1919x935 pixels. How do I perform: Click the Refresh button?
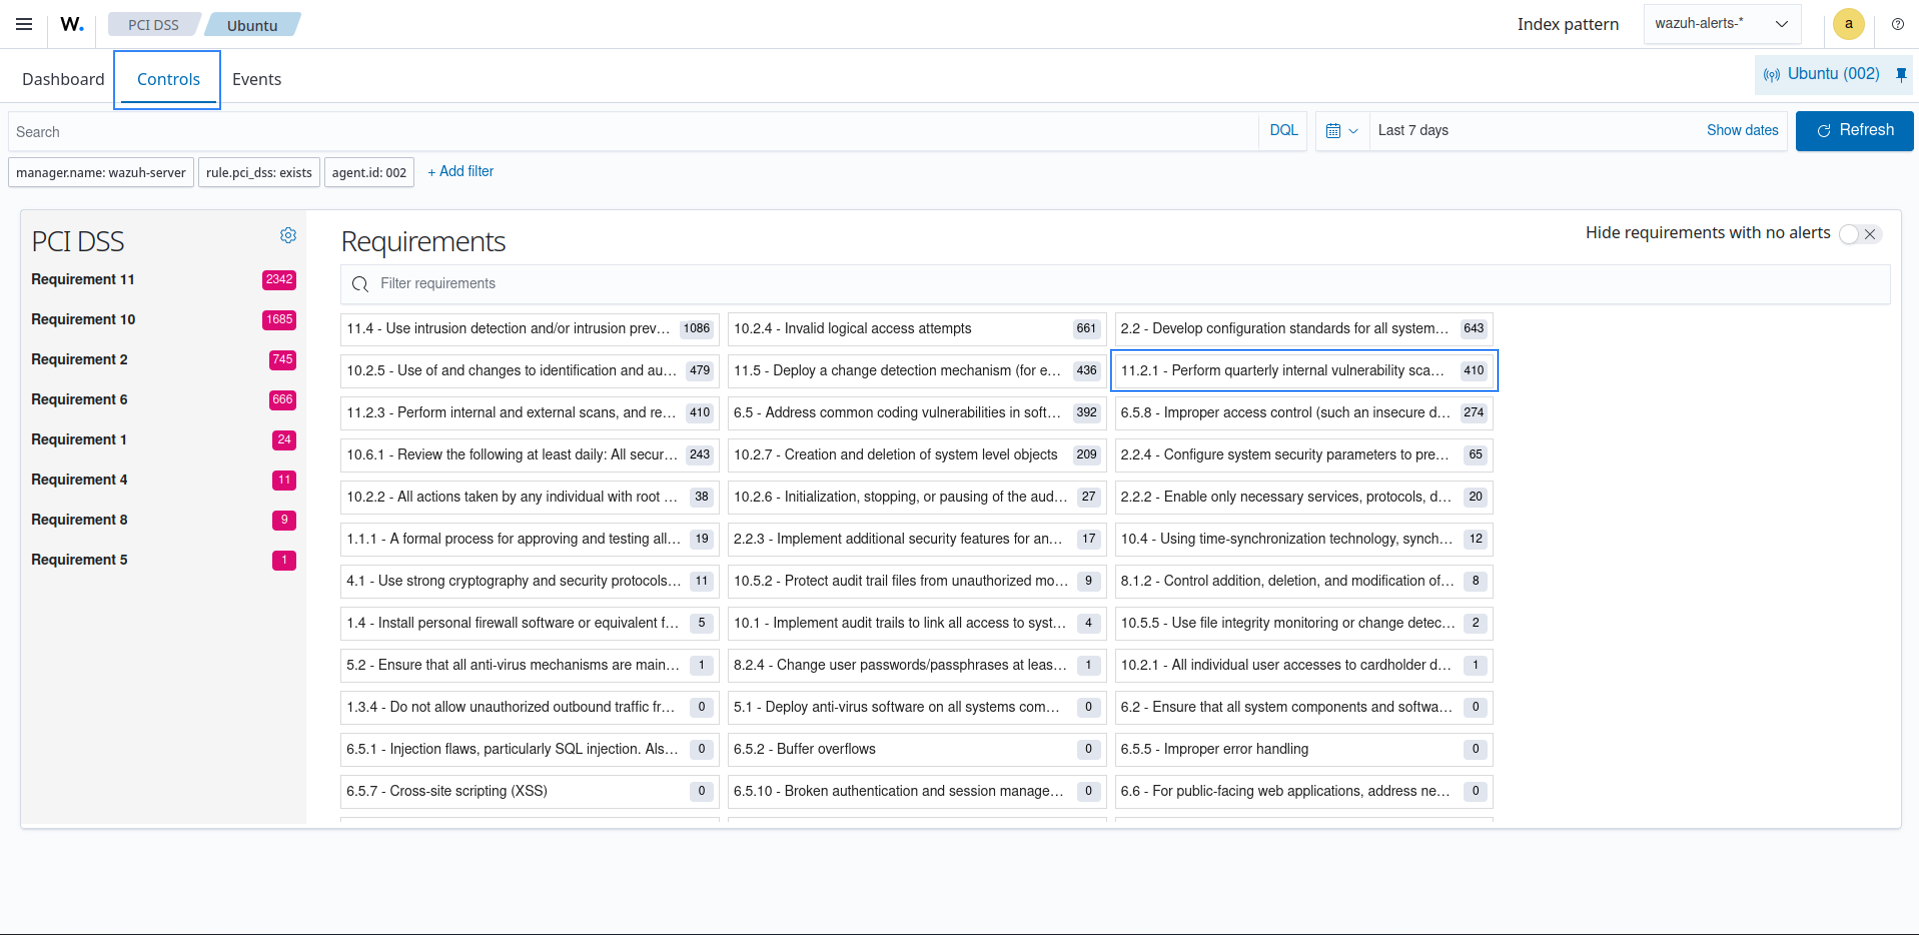(x=1854, y=131)
